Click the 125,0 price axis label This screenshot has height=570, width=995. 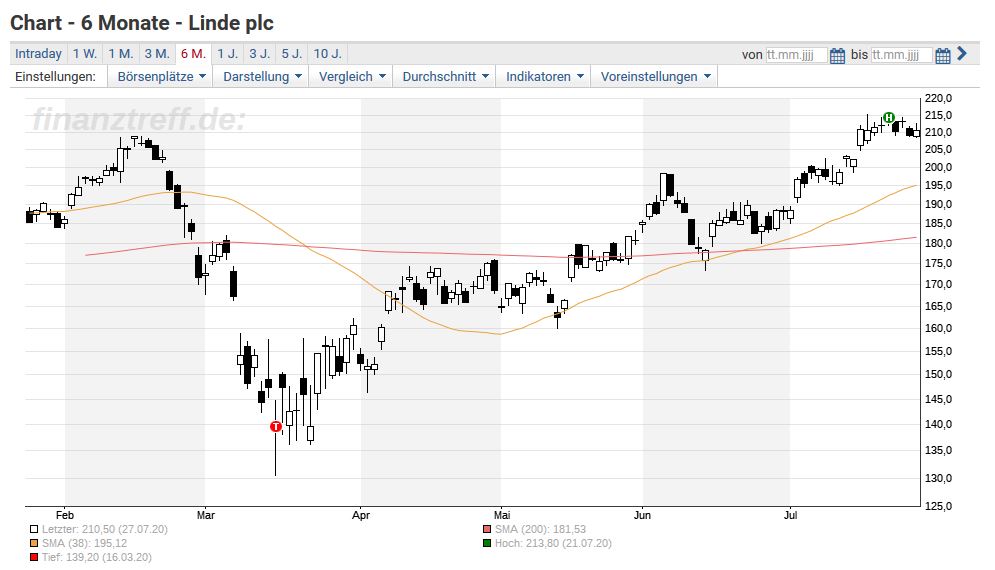point(939,506)
